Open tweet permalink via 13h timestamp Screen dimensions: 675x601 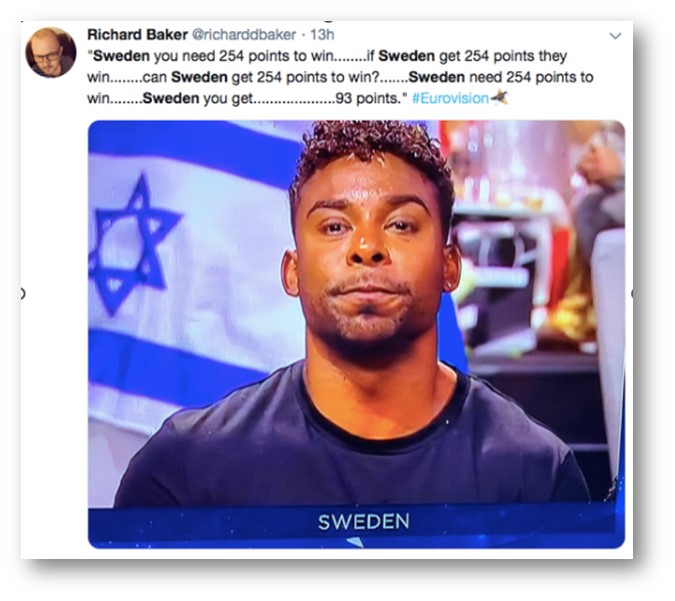[x=322, y=34]
